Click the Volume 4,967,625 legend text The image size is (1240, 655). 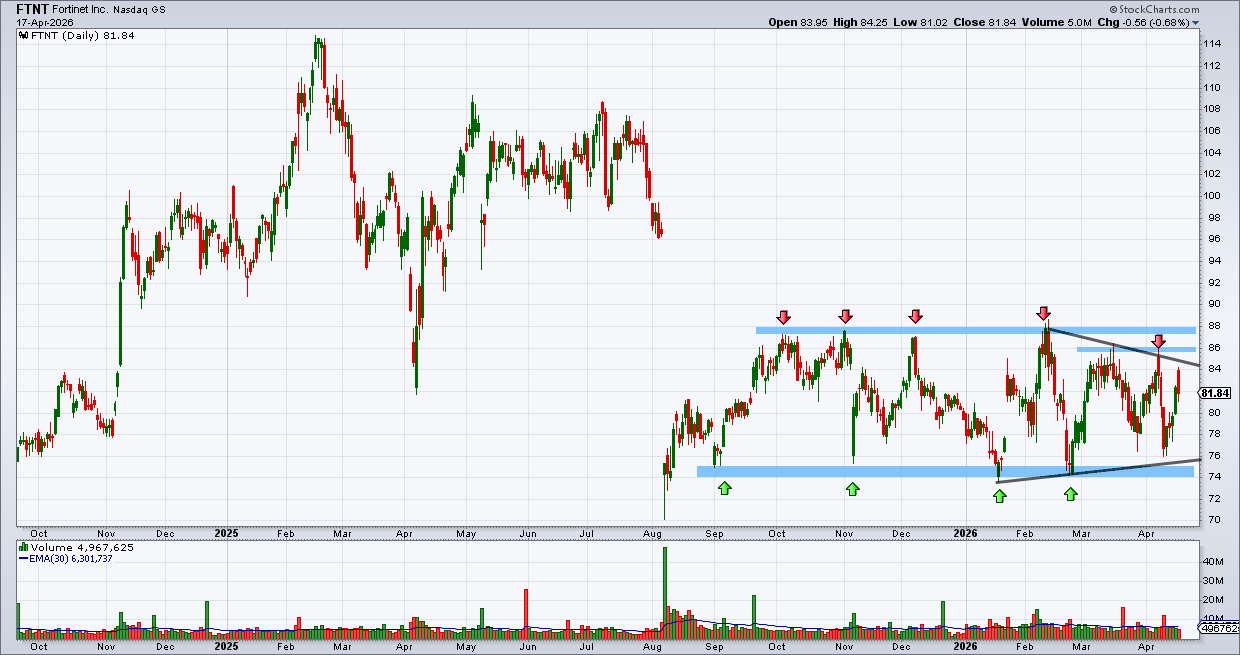[x=82, y=548]
